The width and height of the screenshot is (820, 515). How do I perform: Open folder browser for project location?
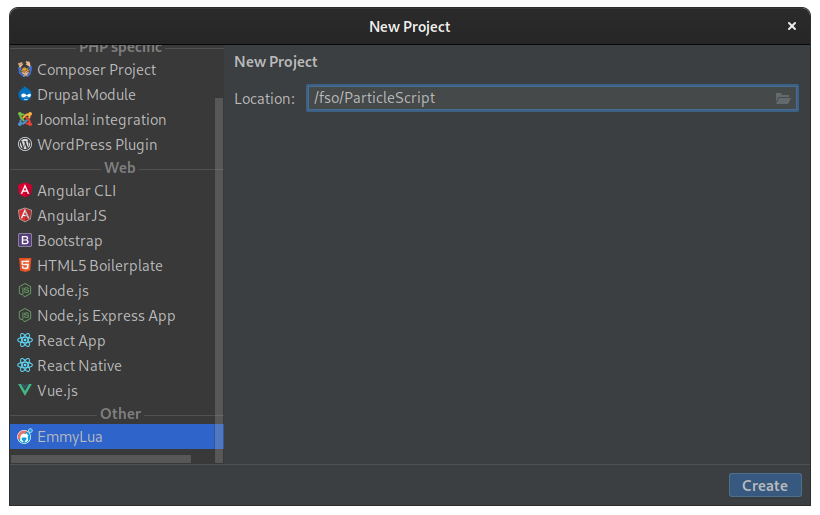click(783, 98)
